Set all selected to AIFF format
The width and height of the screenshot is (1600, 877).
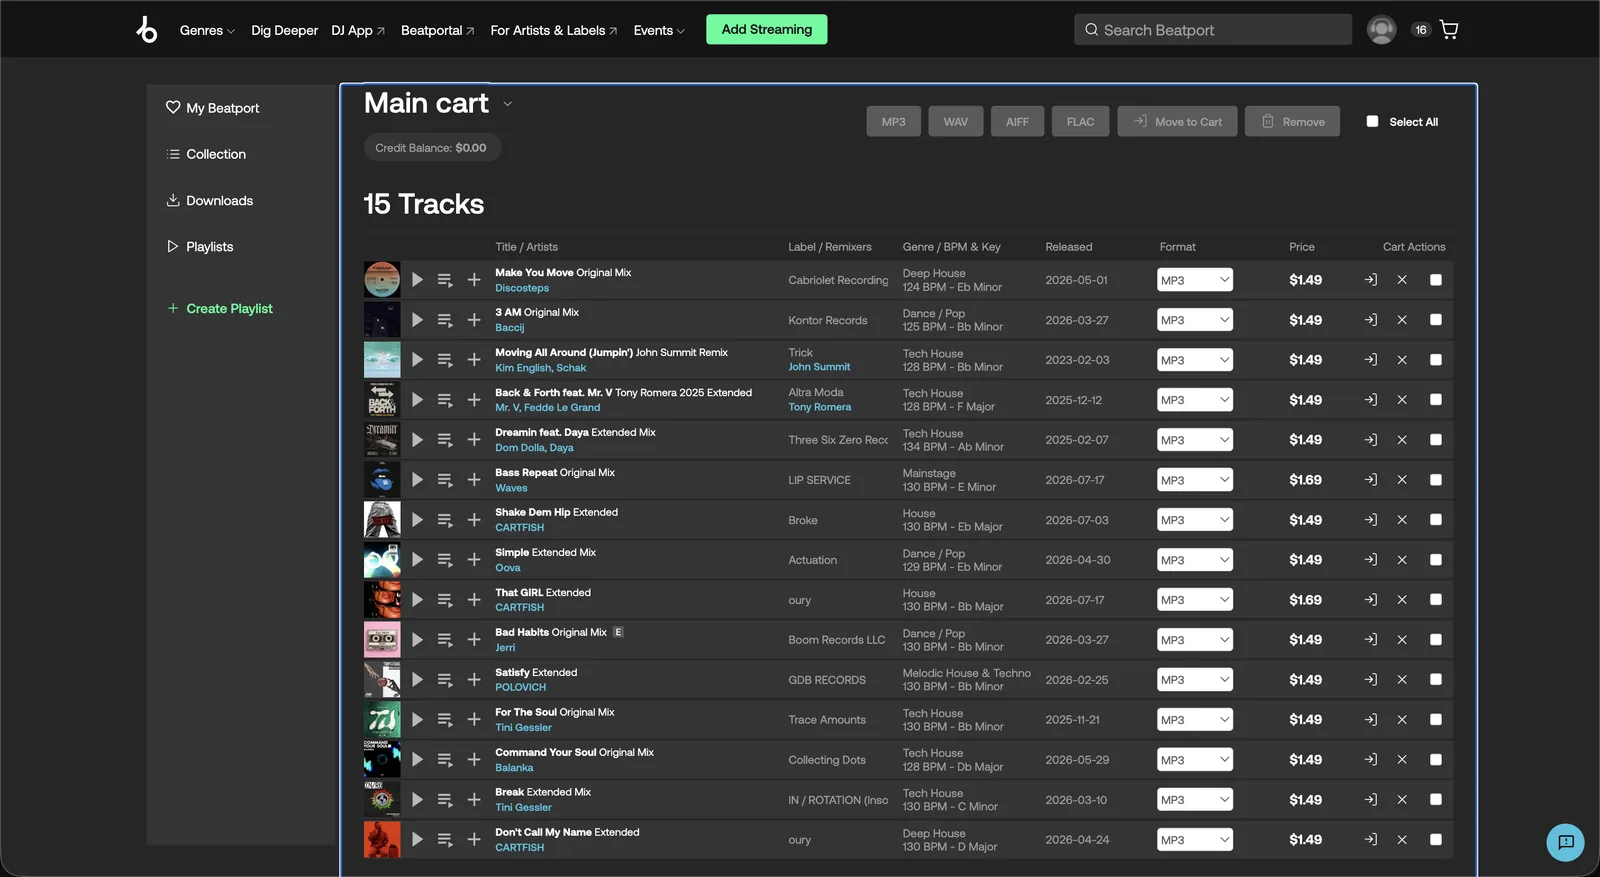pyautogui.click(x=1017, y=121)
